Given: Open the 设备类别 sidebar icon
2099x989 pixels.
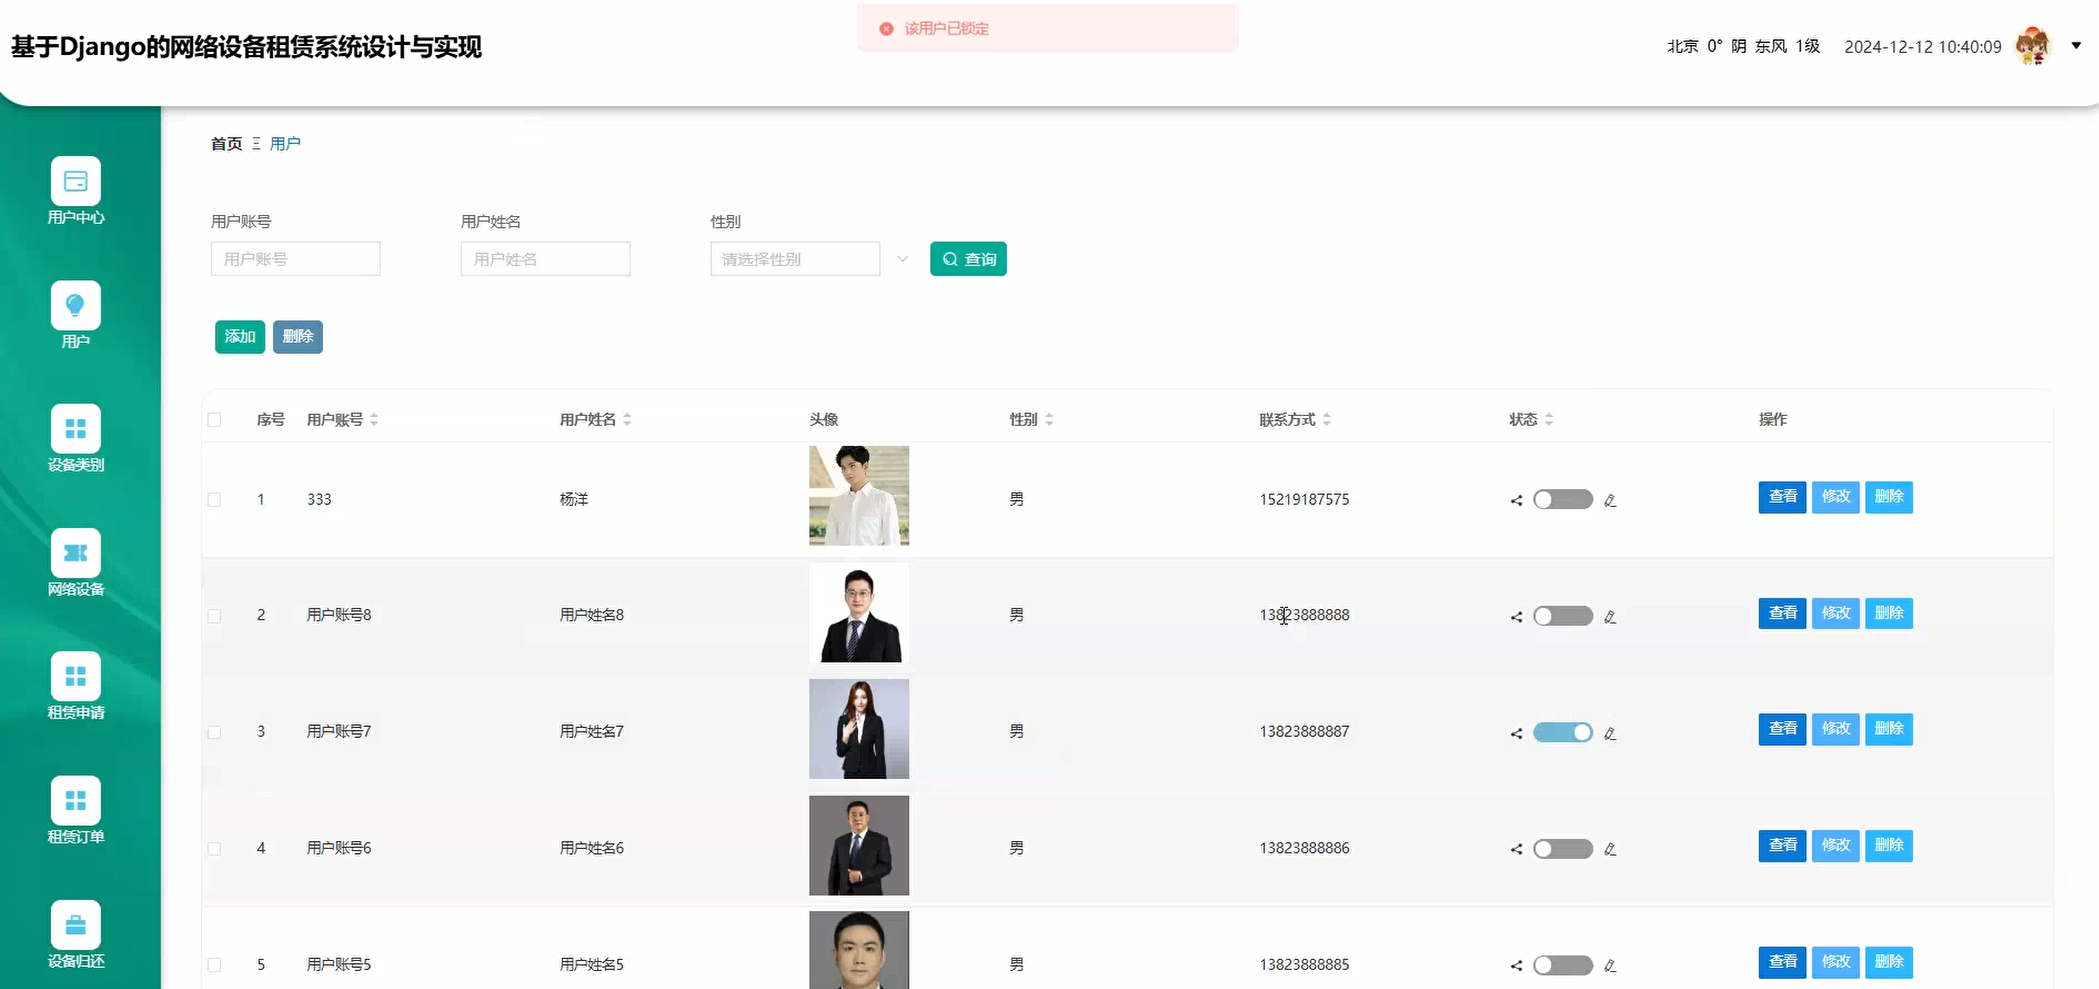Looking at the screenshot, I should coord(76,430).
